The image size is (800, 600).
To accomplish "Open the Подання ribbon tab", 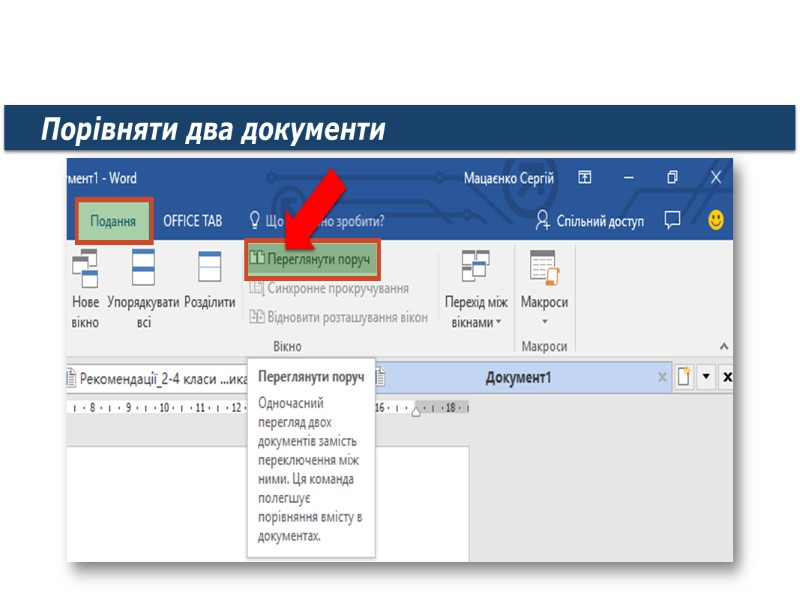I will click(x=113, y=221).
